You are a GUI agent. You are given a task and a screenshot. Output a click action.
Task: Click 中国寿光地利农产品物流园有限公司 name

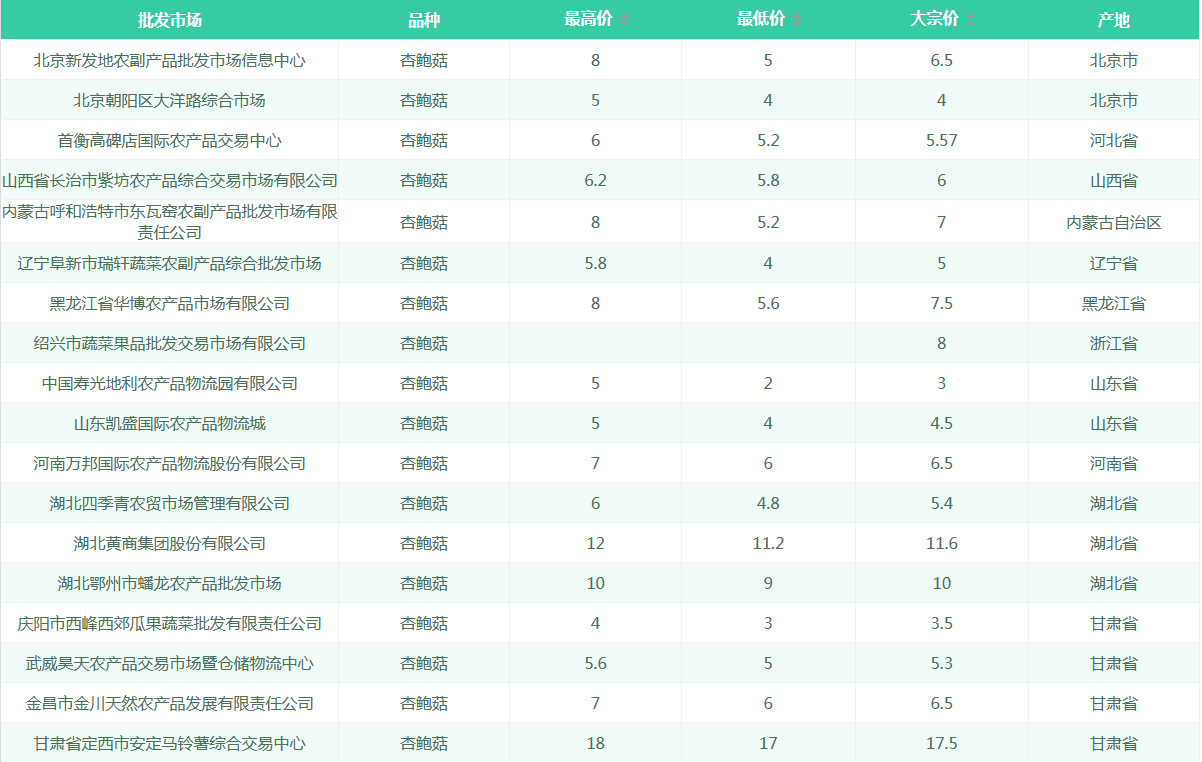(x=169, y=383)
